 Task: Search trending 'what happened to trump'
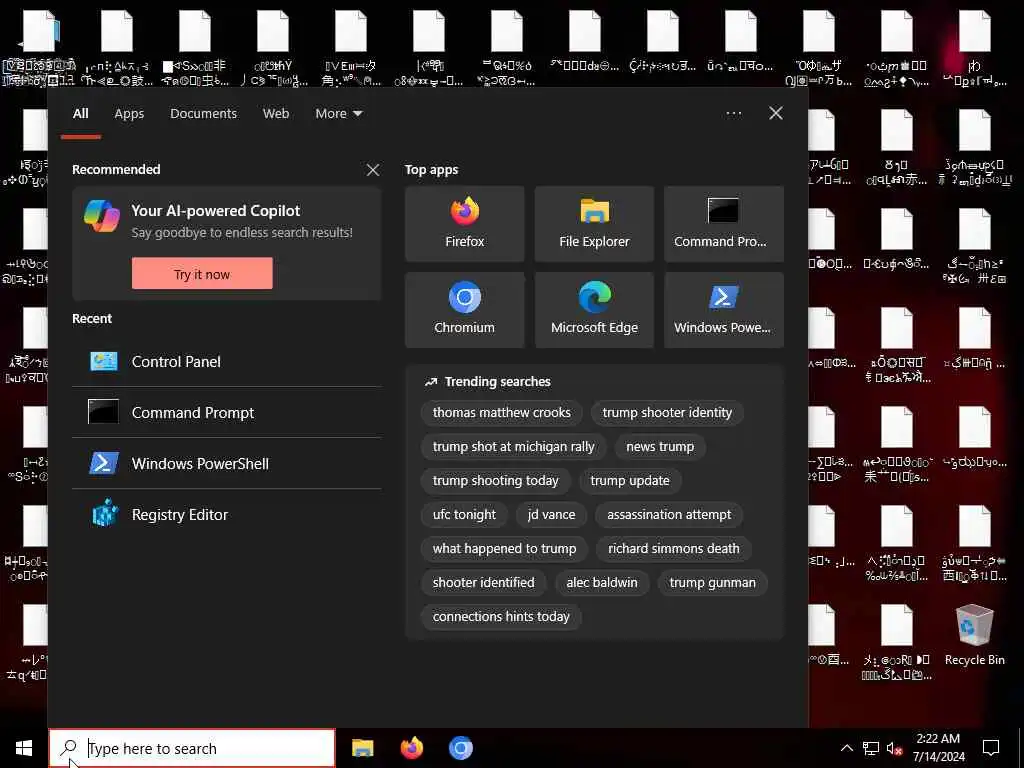click(504, 549)
